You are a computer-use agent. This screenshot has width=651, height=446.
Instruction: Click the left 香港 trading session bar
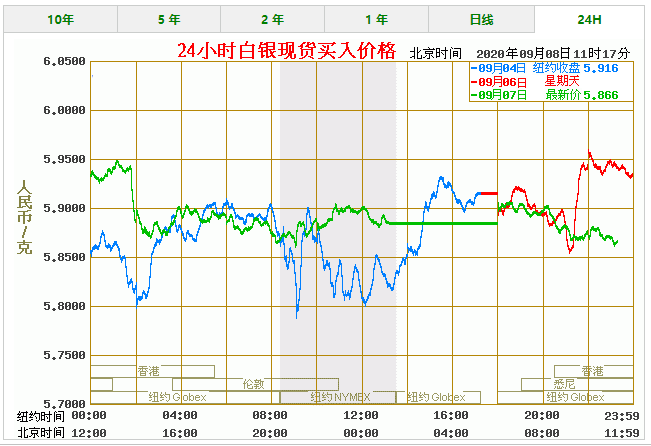(152, 371)
